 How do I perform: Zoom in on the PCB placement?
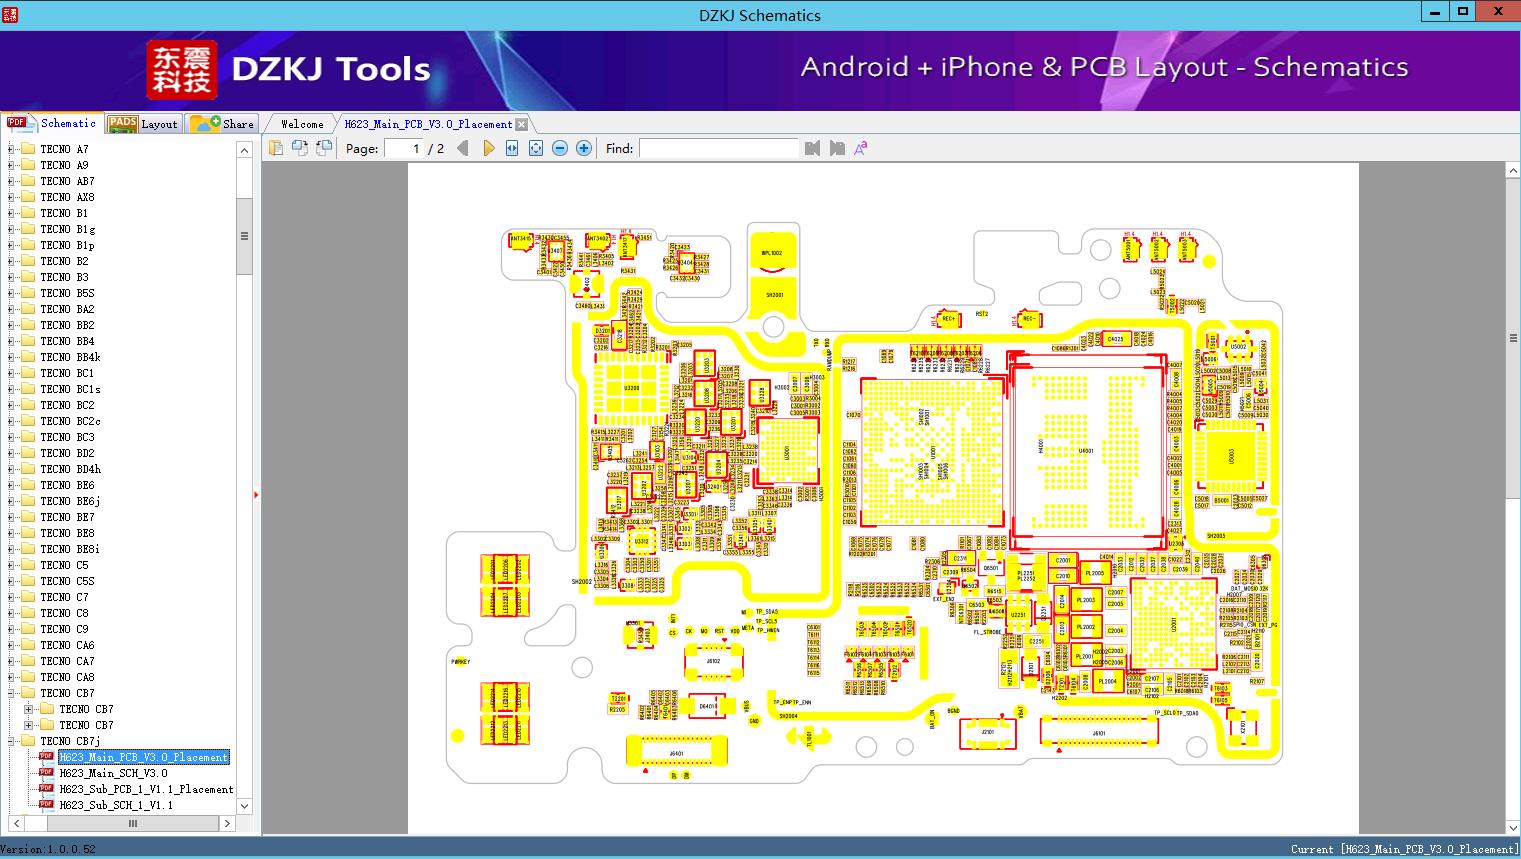tap(584, 148)
